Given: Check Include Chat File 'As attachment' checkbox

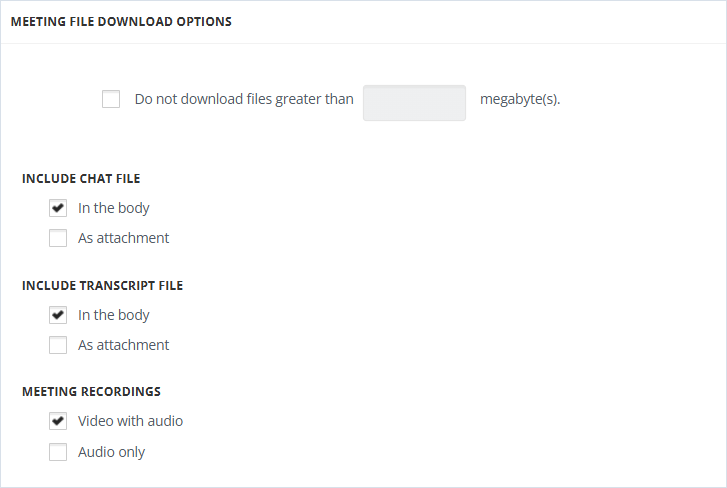Looking at the screenshot, I should tap(58, 238).
